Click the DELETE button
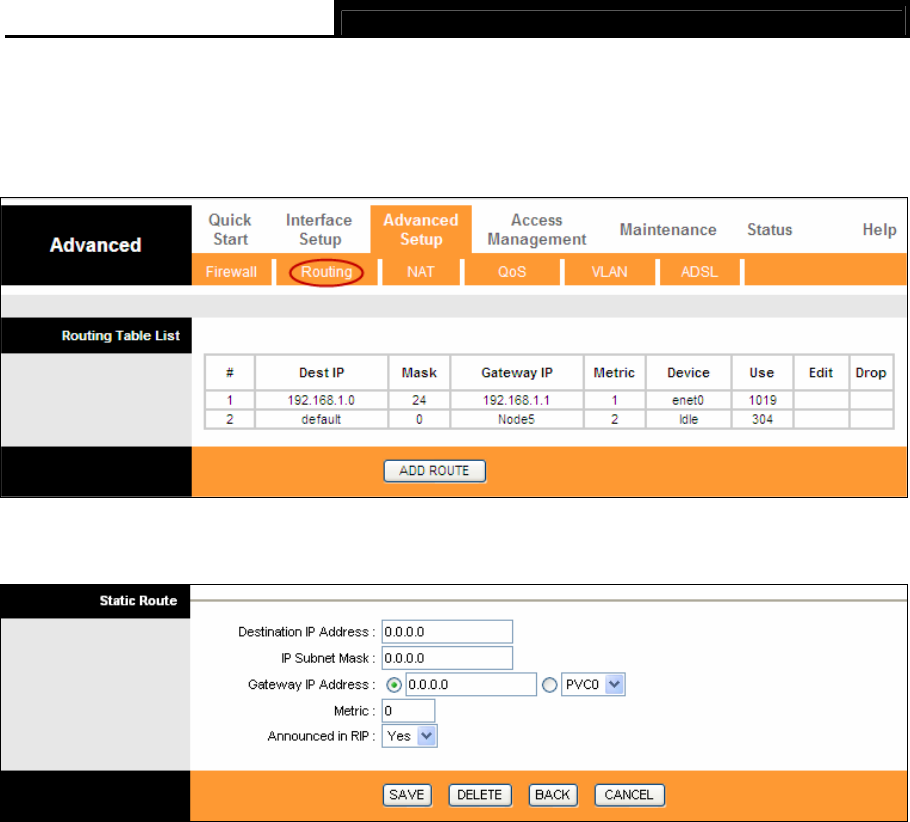This screenshot has width=910, height=822. tap(479, 795)
